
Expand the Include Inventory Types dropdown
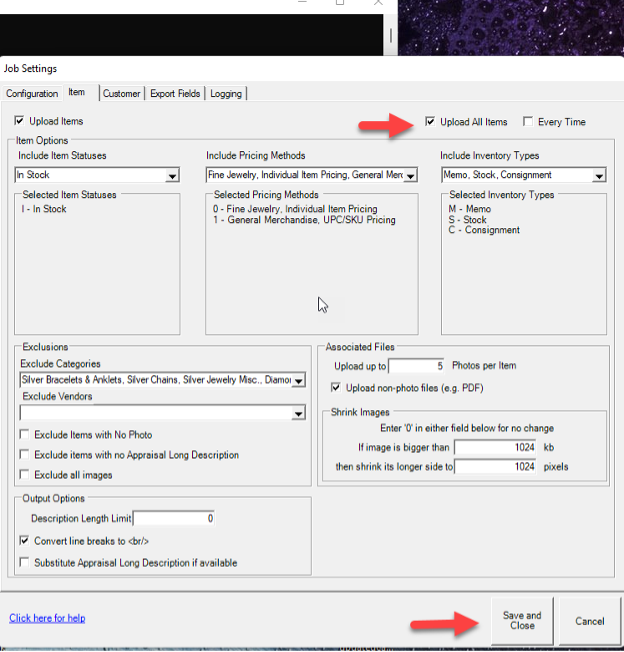click(x=598, y=176)
